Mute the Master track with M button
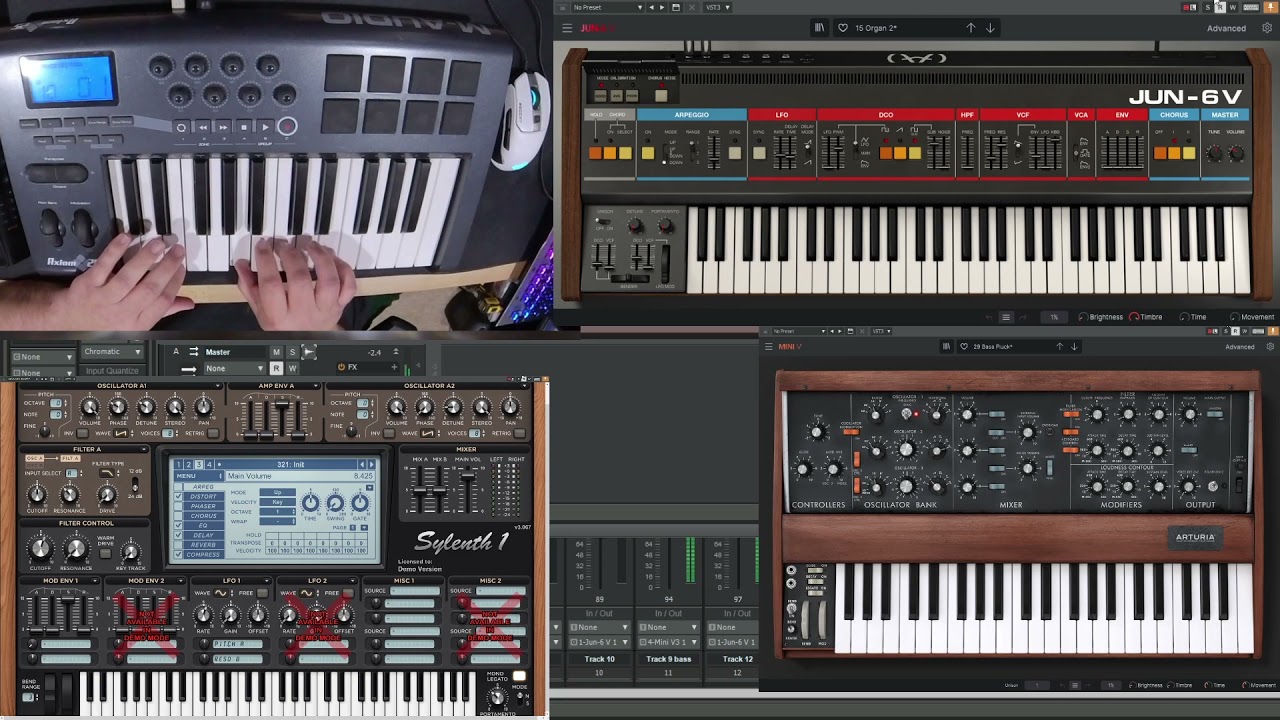Image resolution: width=1280 pixels, height=720 pixels. (x=276, y=352)
